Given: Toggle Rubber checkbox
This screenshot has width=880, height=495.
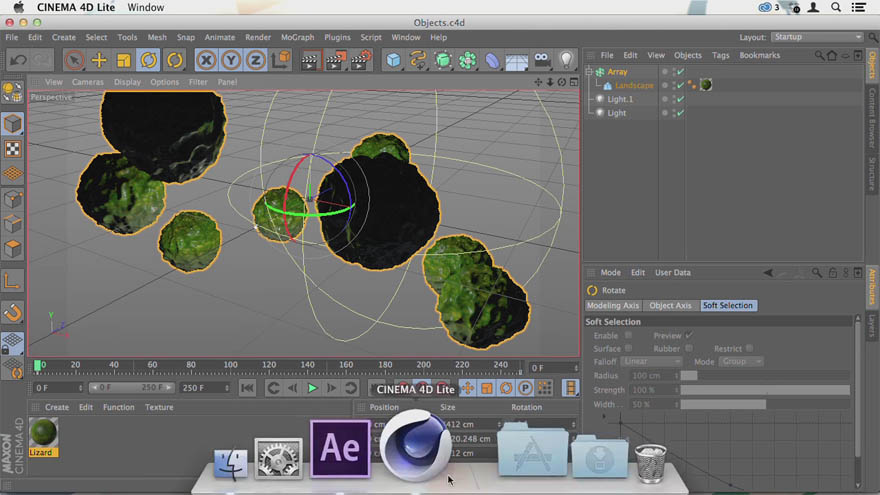Looking at the screenshot, I should tap(689, 349).
